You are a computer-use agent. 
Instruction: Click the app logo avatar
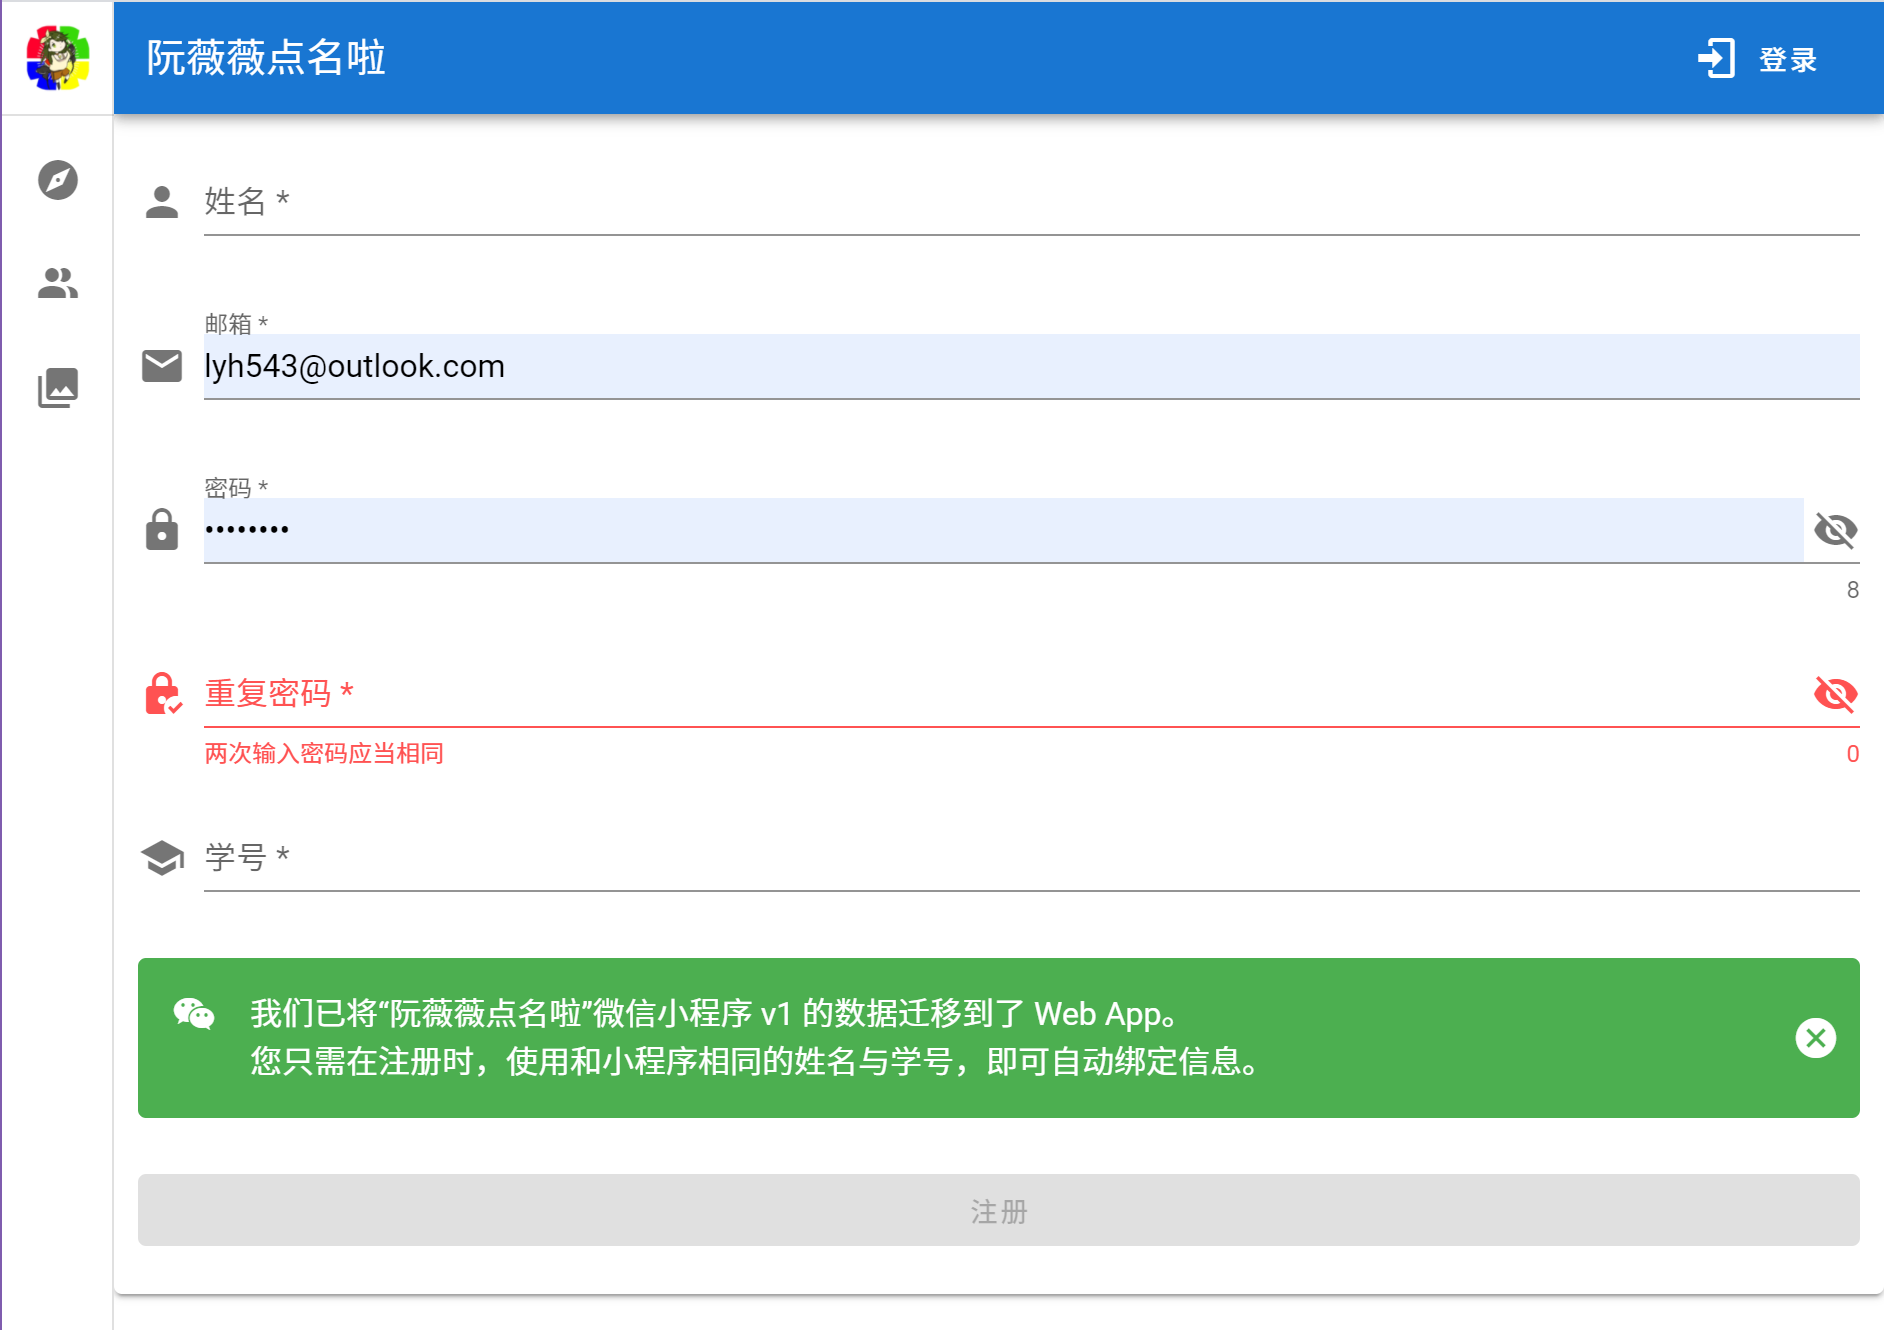tap(58, 58)
